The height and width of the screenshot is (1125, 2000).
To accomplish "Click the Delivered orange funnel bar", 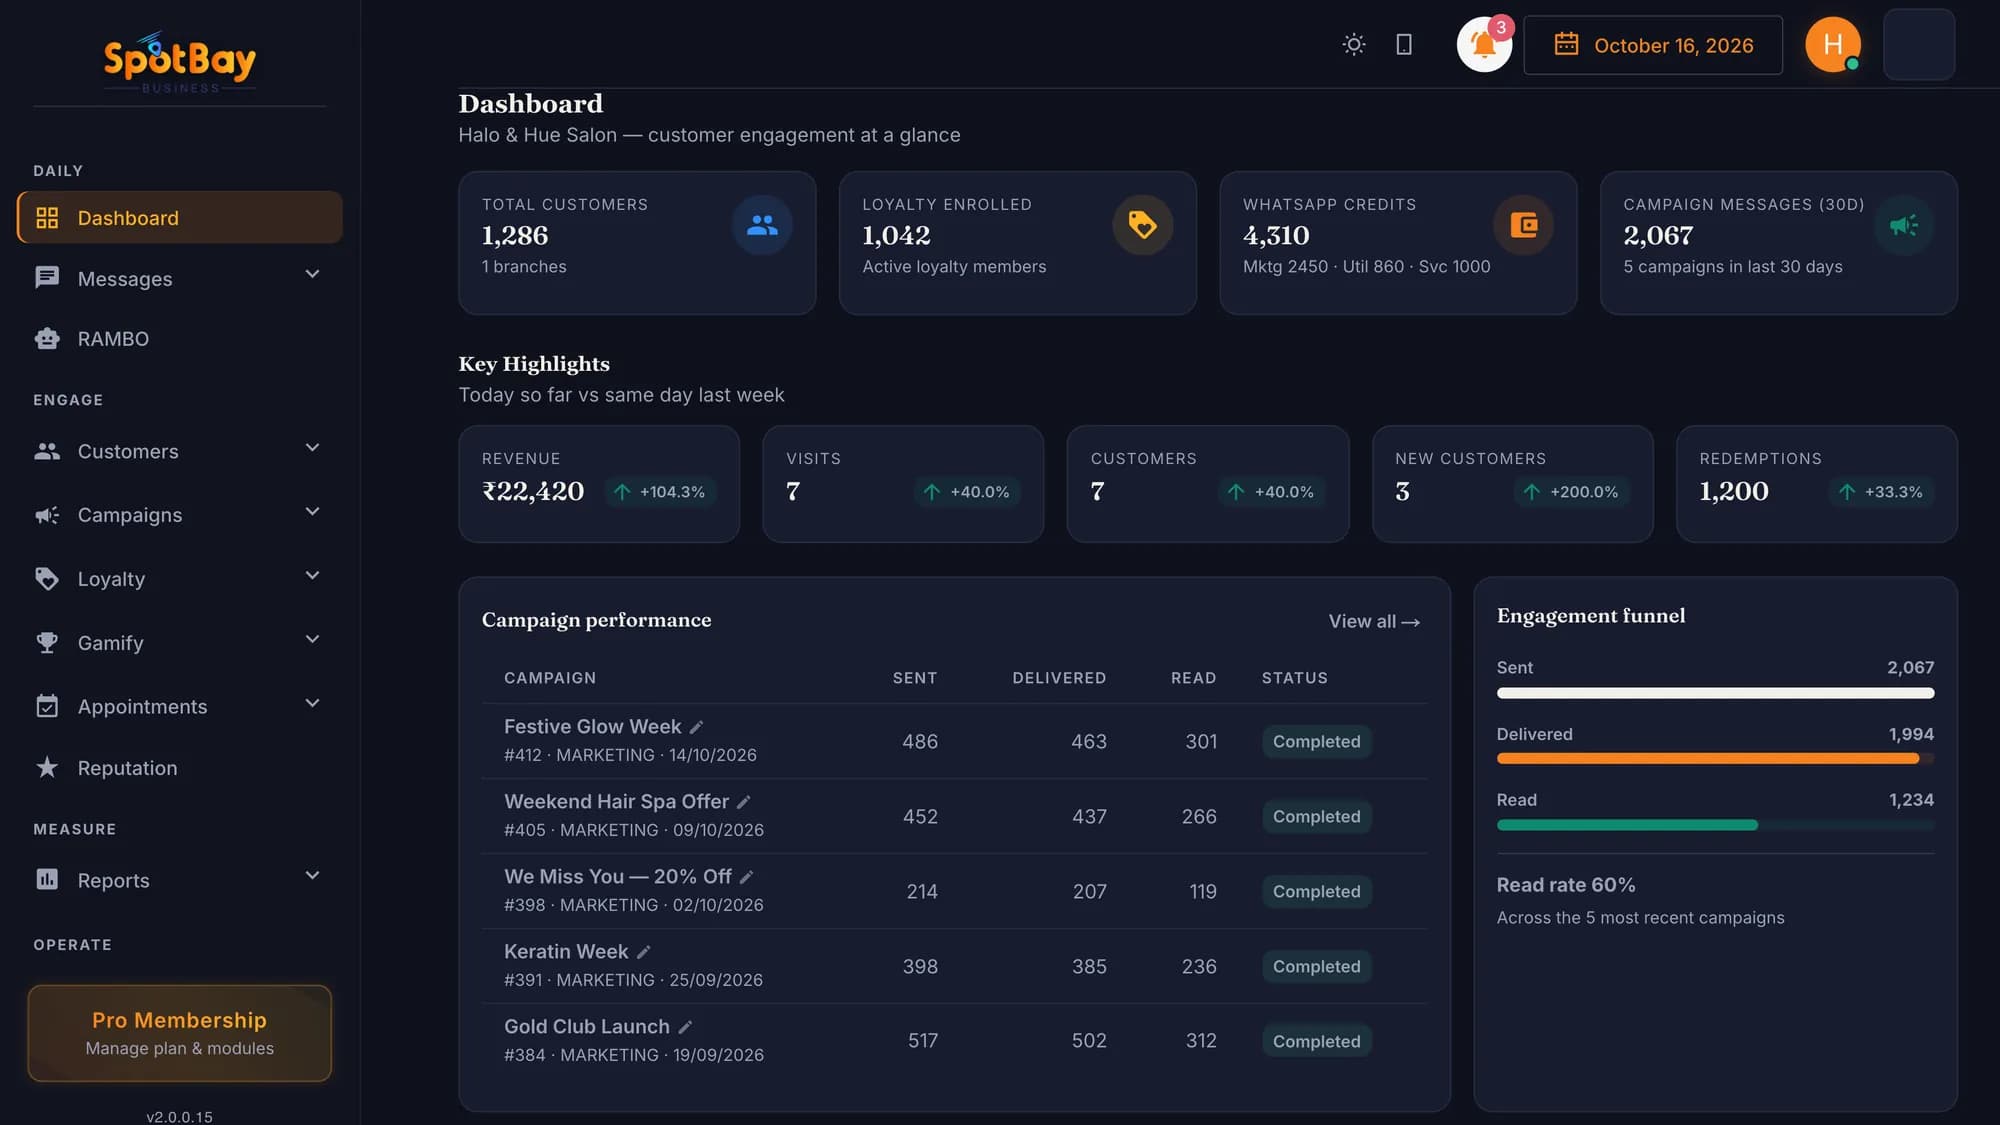I will (1708, 759).
